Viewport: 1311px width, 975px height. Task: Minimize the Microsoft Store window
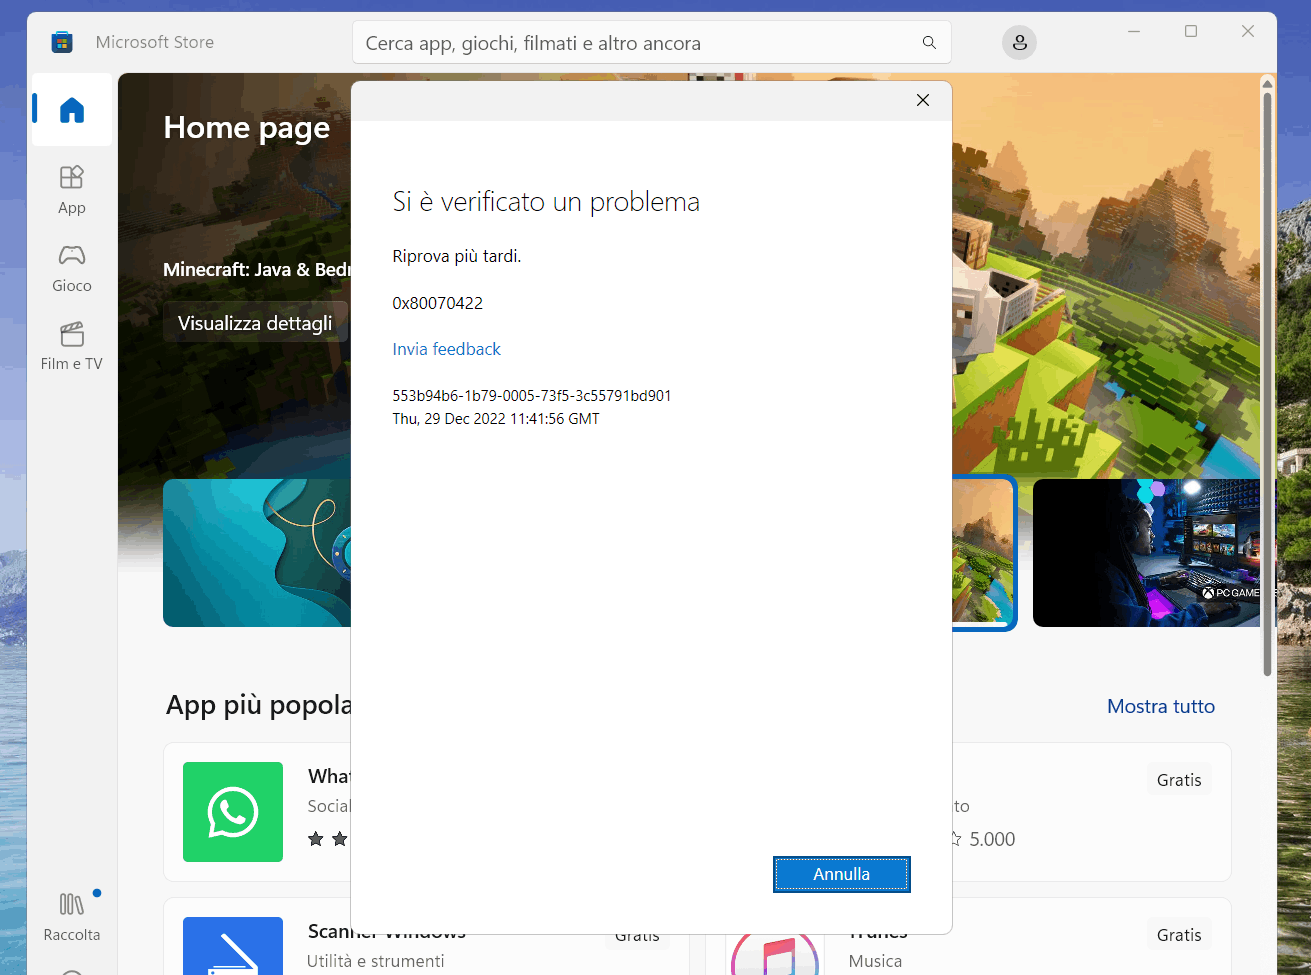point(1134,32)
